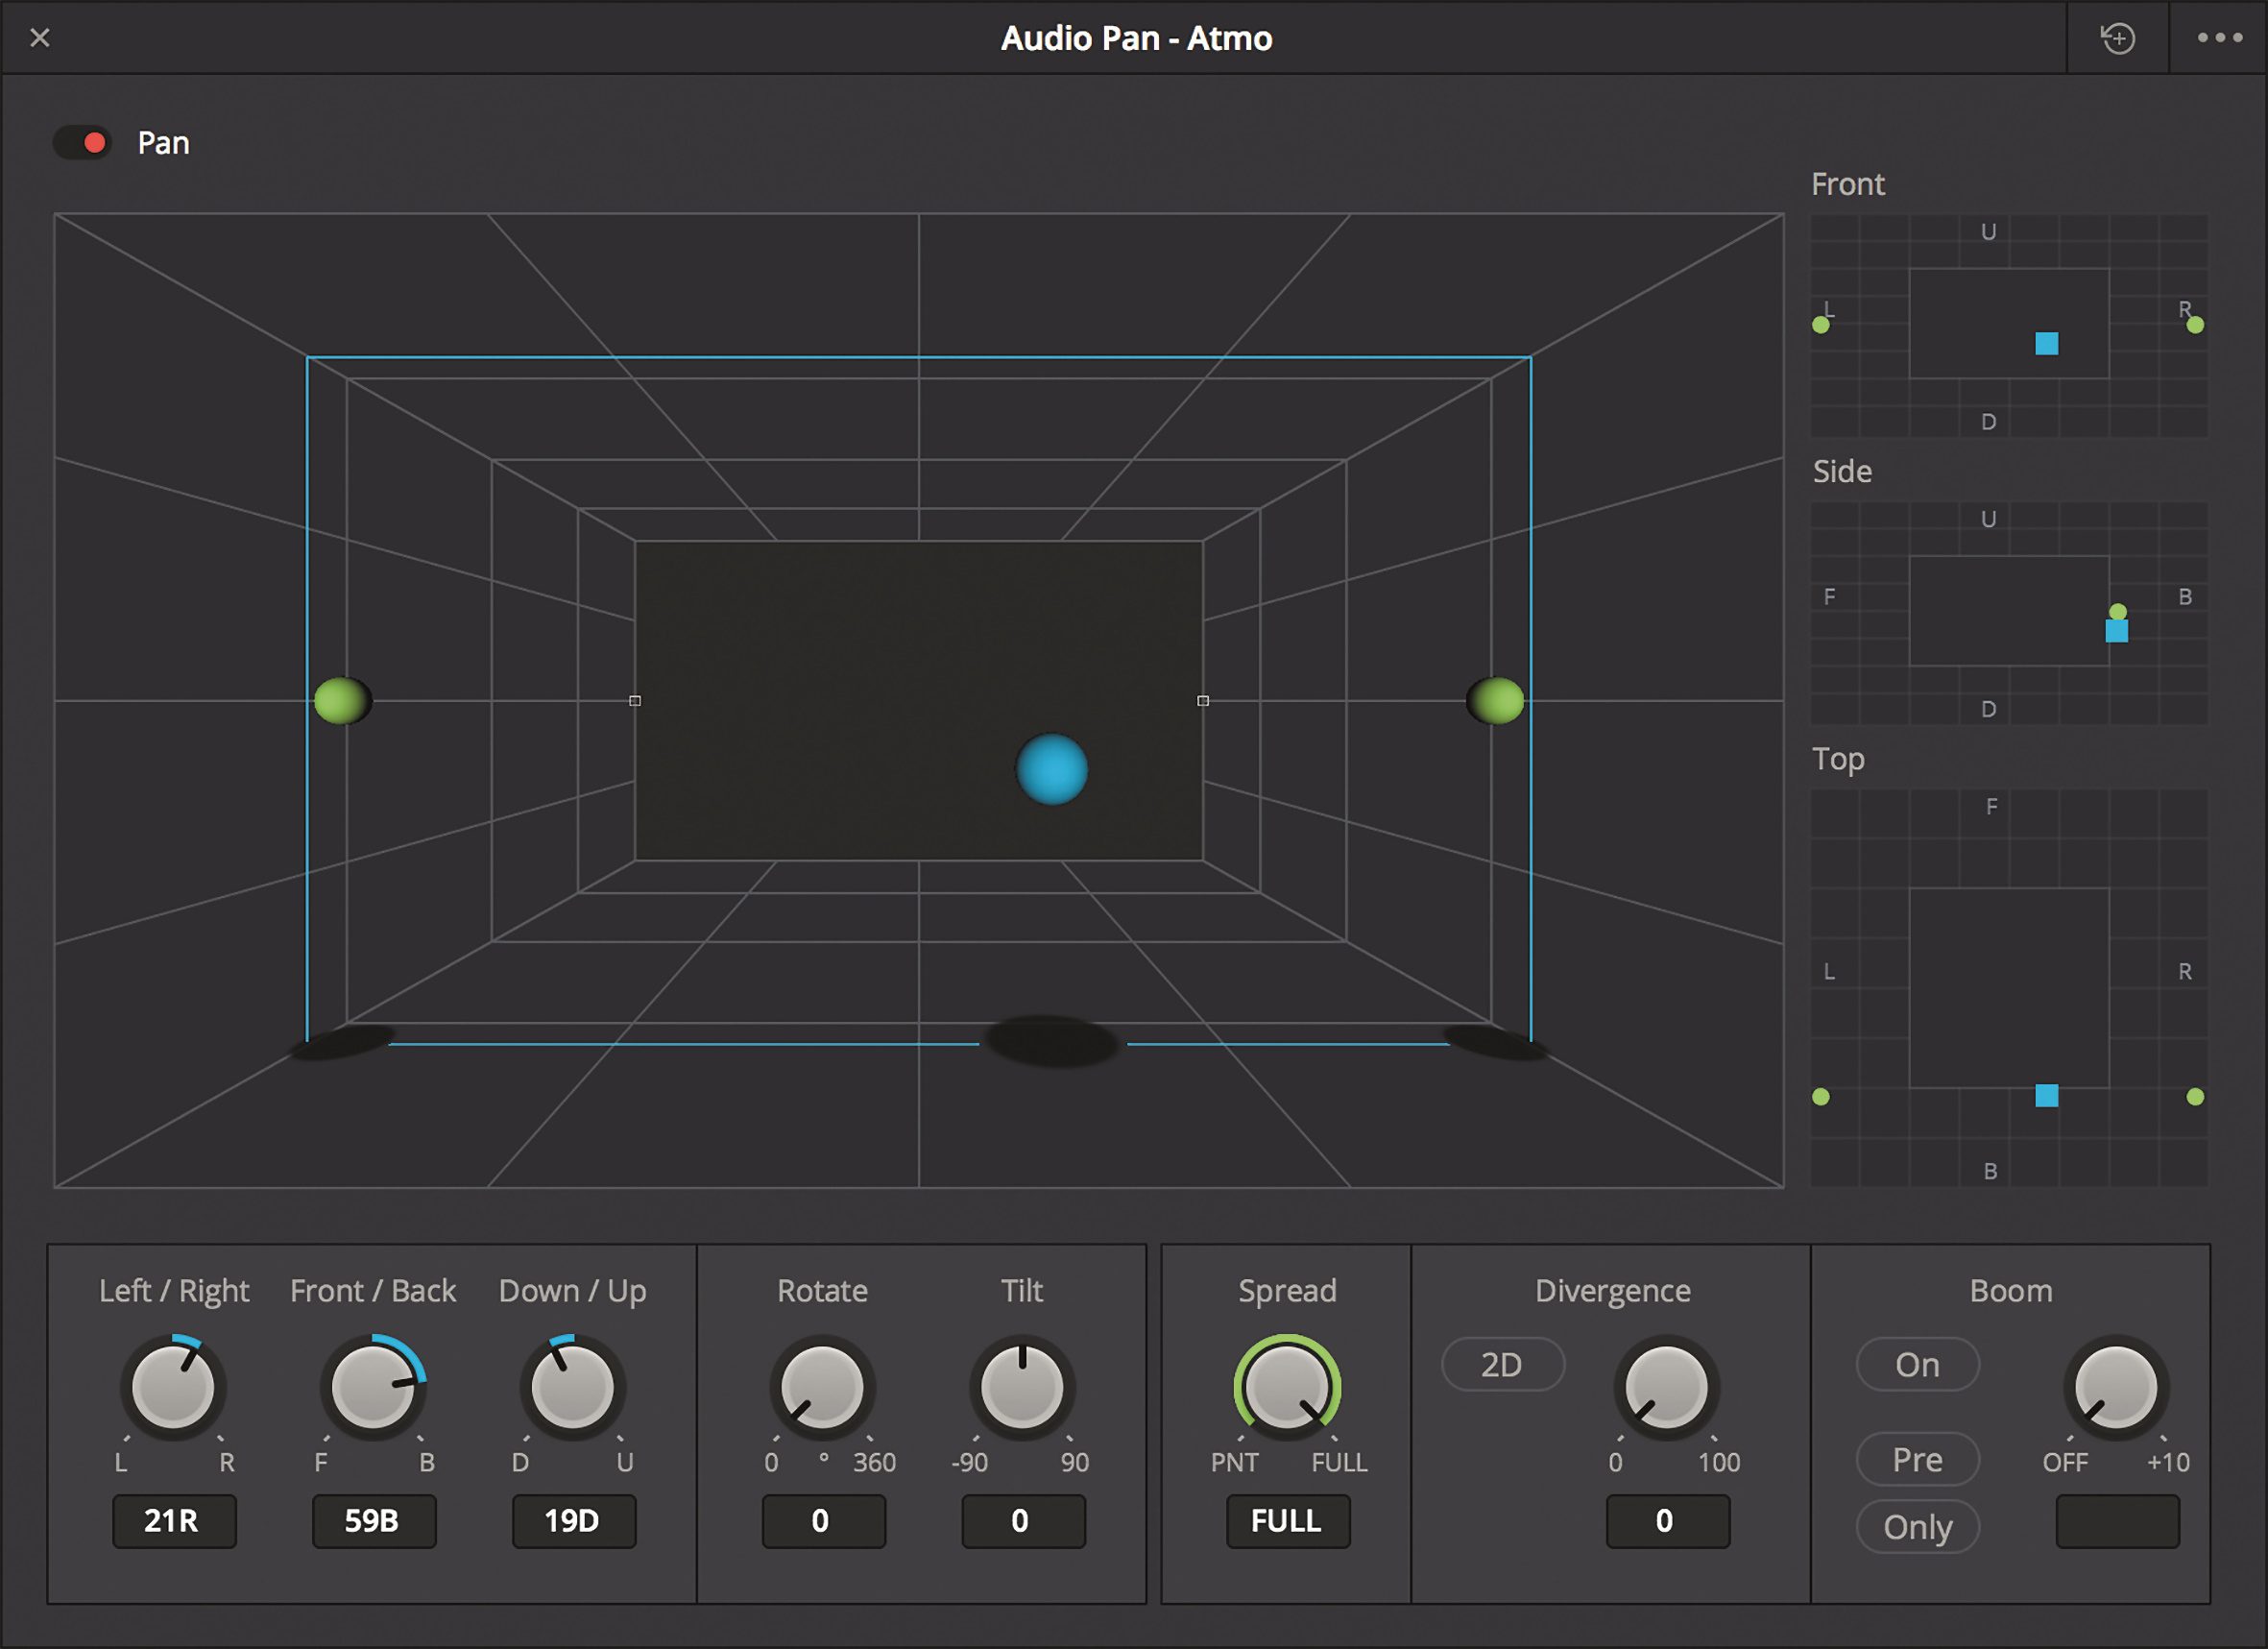
Task: Click the reset pan settings icon
Action: tap(2118, 38)
